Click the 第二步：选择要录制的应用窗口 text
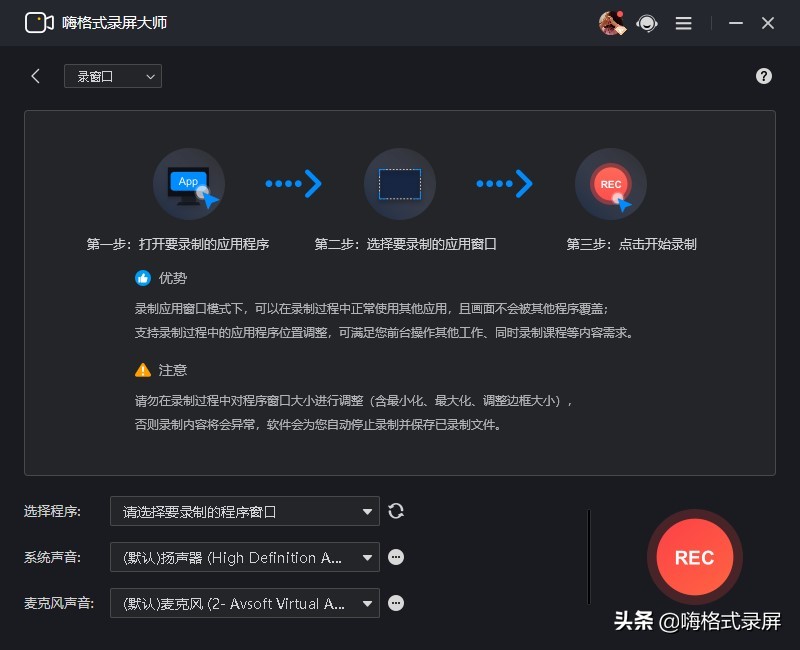The width and height of the screenshot is (800, 650). 405,244
